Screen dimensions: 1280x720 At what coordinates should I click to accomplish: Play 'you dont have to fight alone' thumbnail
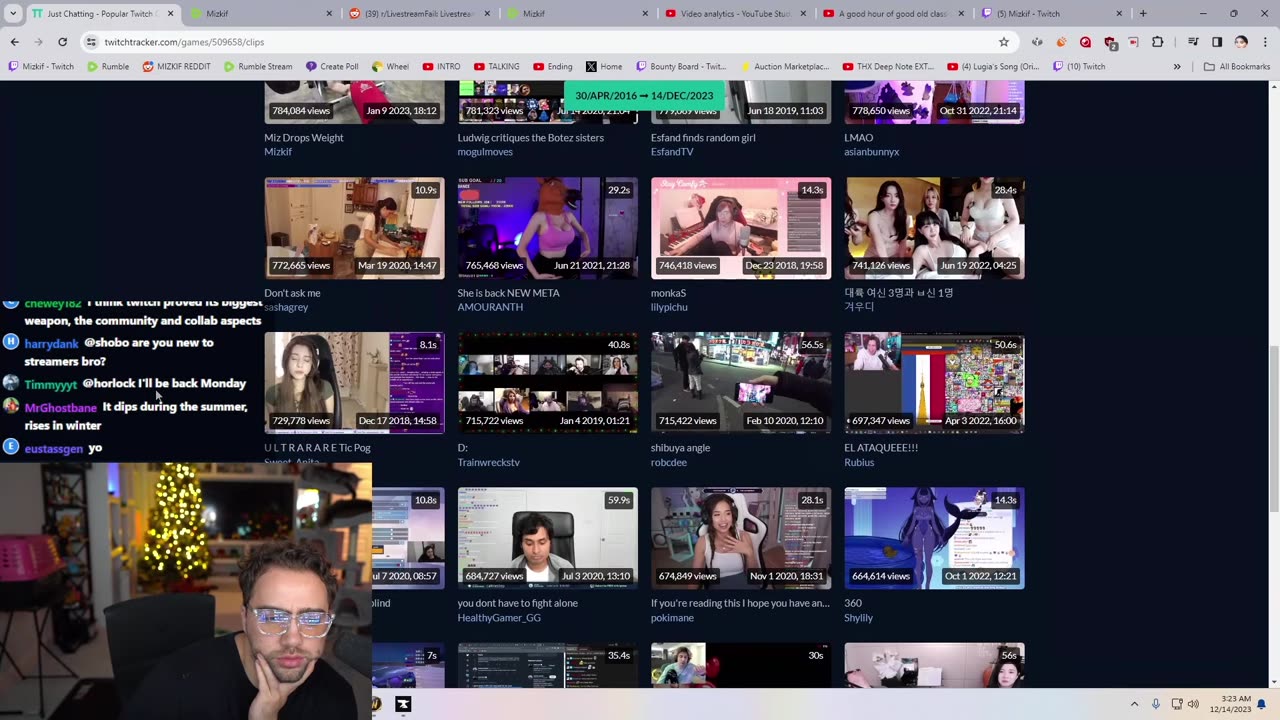pyautogui.click(x=547, y=538)
